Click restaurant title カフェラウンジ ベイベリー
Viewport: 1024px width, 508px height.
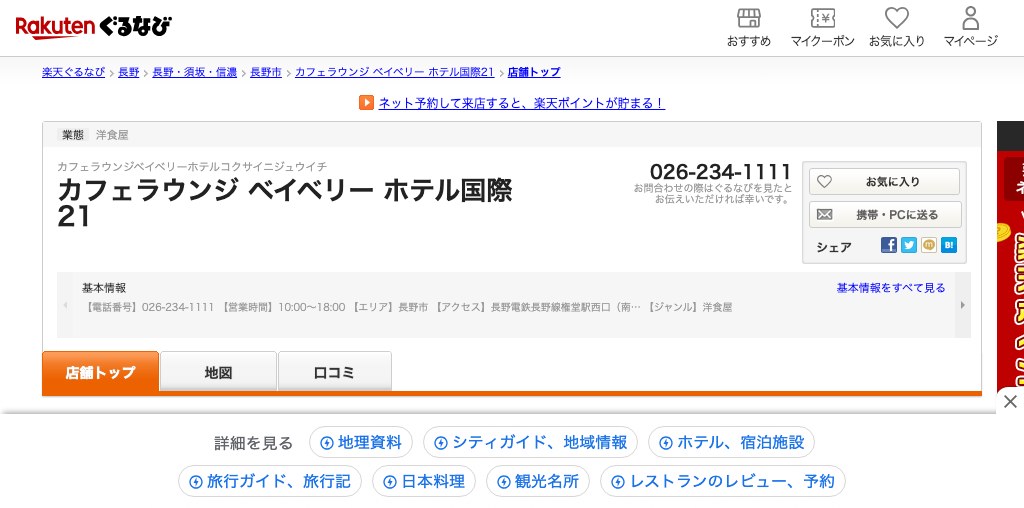(x=285, y=203)
